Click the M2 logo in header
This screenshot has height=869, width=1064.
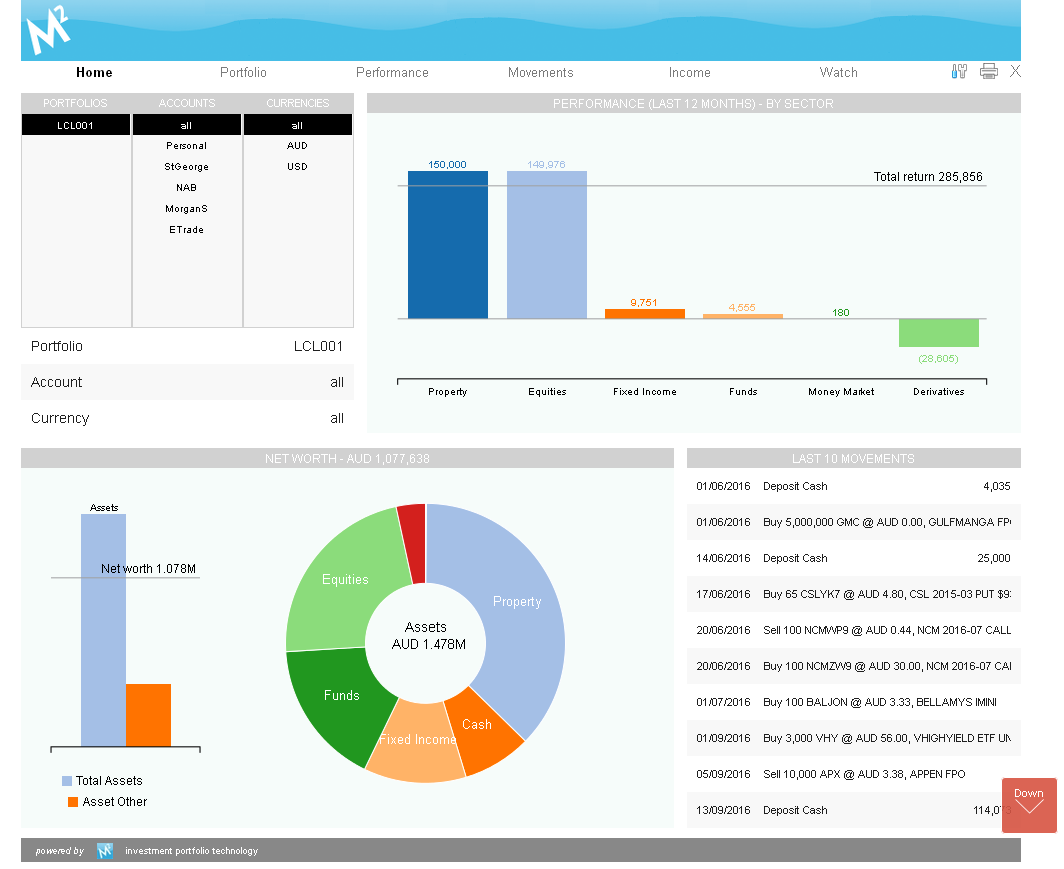tap(48, 31)
